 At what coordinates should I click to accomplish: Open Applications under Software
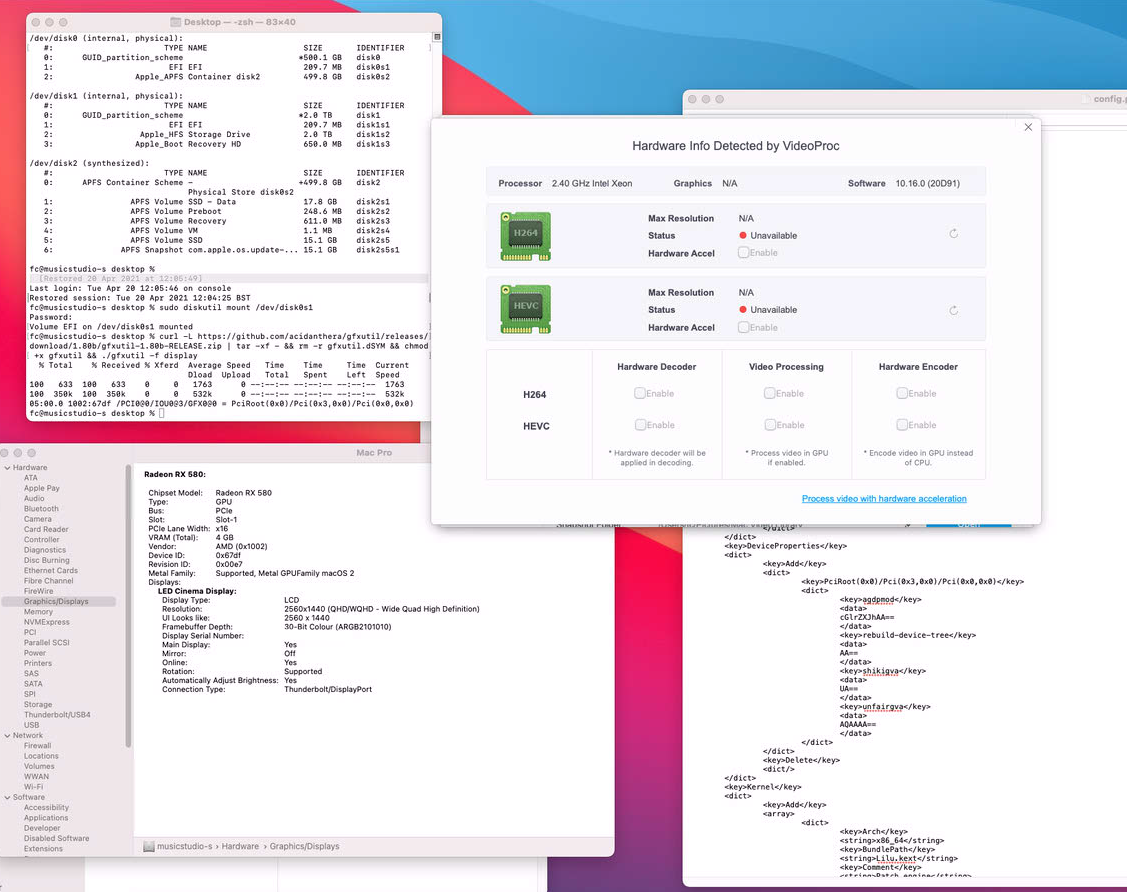(x=46, y=818)
